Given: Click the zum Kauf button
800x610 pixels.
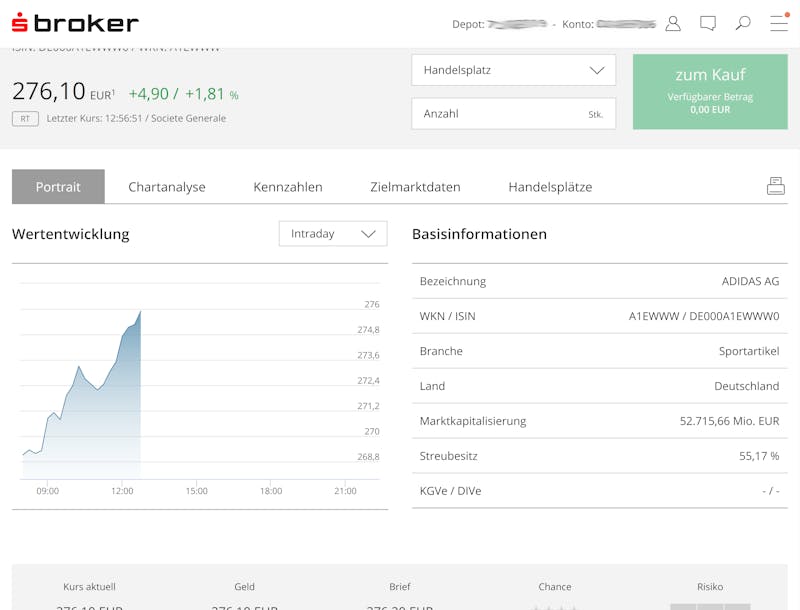Looking at the screenshot, I should [710, 92].
